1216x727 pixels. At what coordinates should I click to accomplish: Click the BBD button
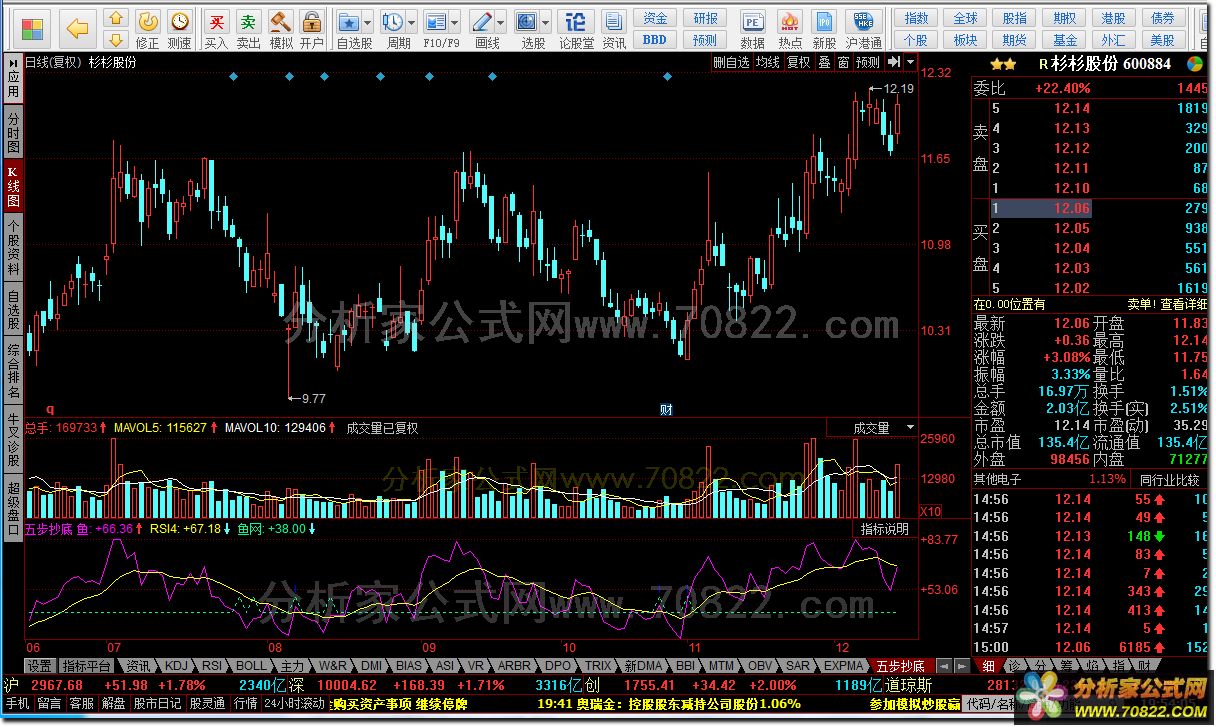tap(655, 40)
